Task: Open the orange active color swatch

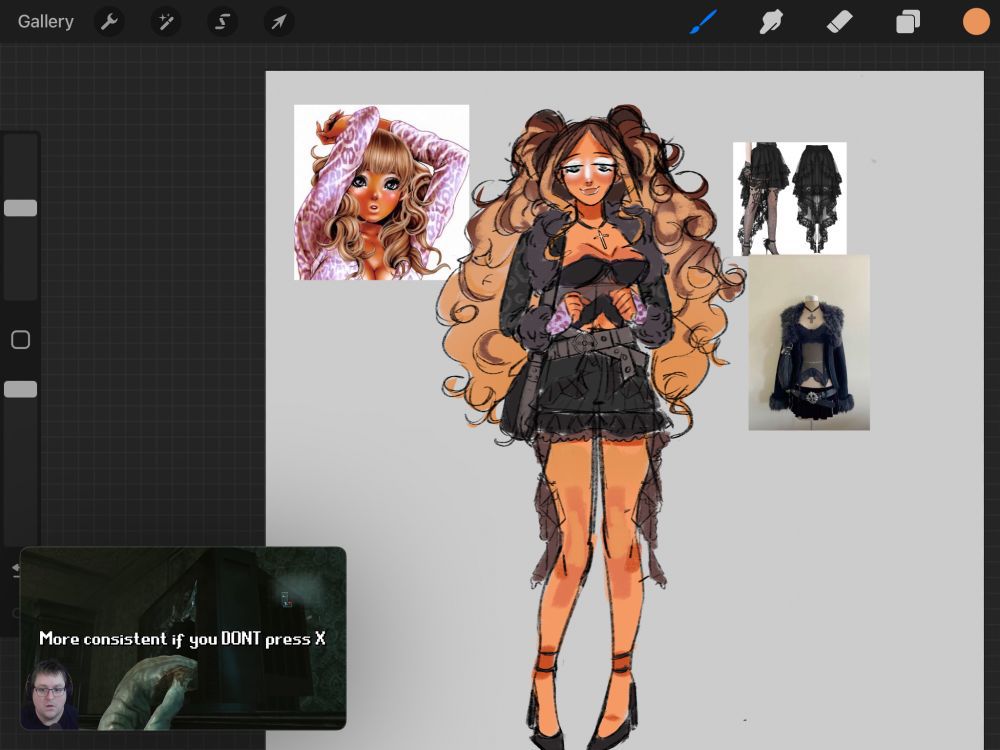Action: pos(976,22)
